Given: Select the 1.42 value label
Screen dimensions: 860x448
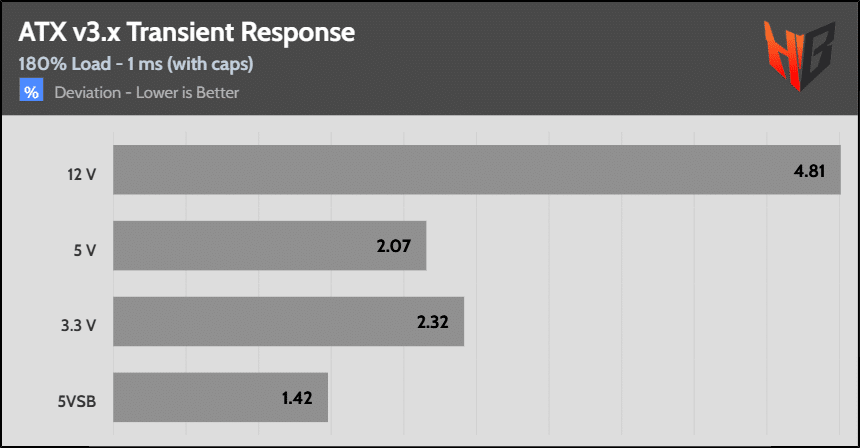Looking at the screenshot, I should point(297,398).
